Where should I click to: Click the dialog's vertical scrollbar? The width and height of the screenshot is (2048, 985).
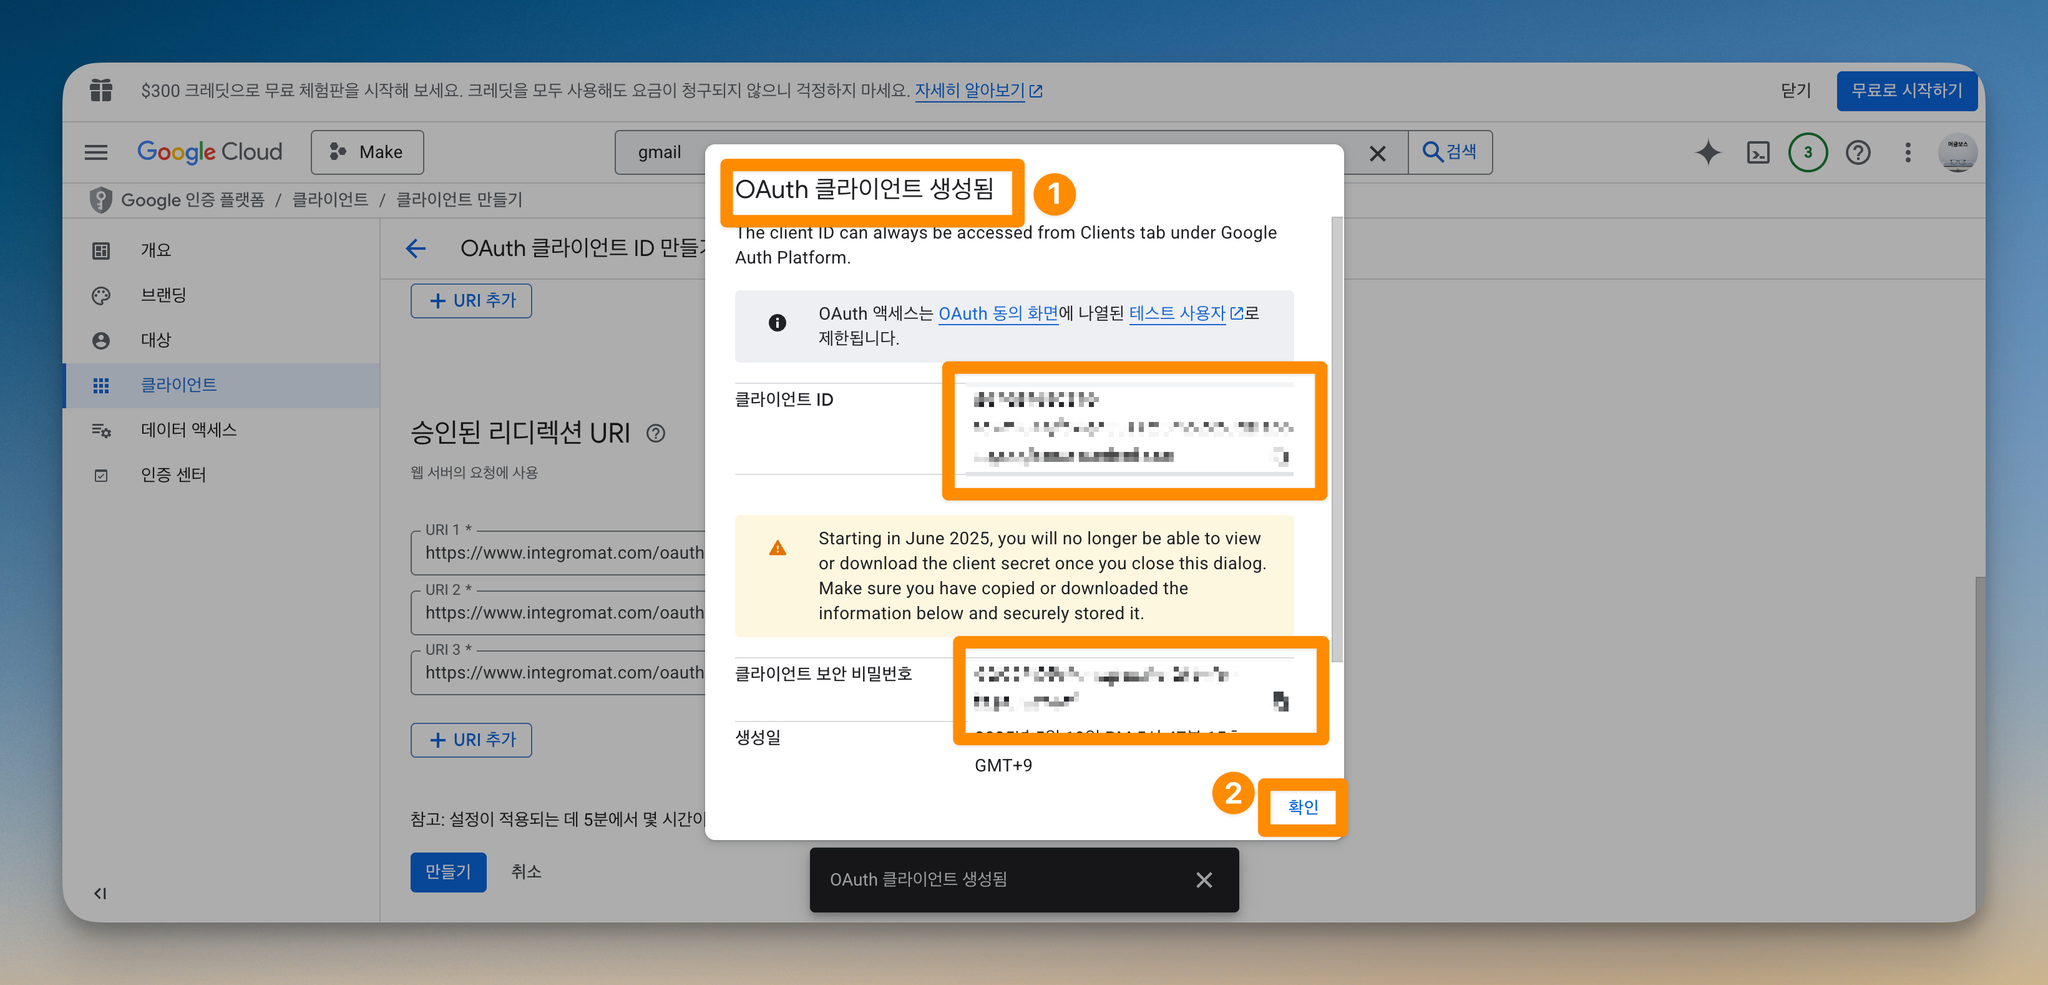point(1337,440)
